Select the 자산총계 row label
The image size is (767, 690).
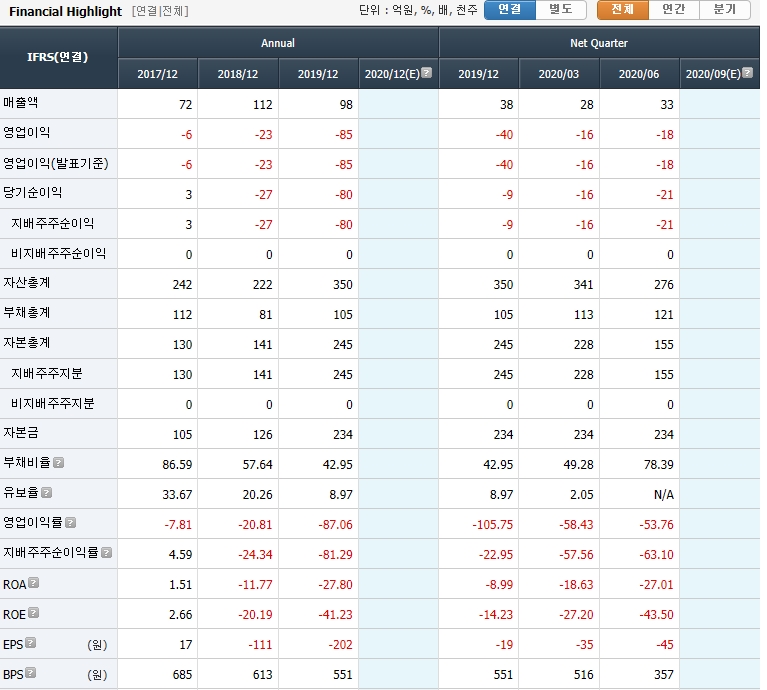pyautogui.click(x=26, y=283)
